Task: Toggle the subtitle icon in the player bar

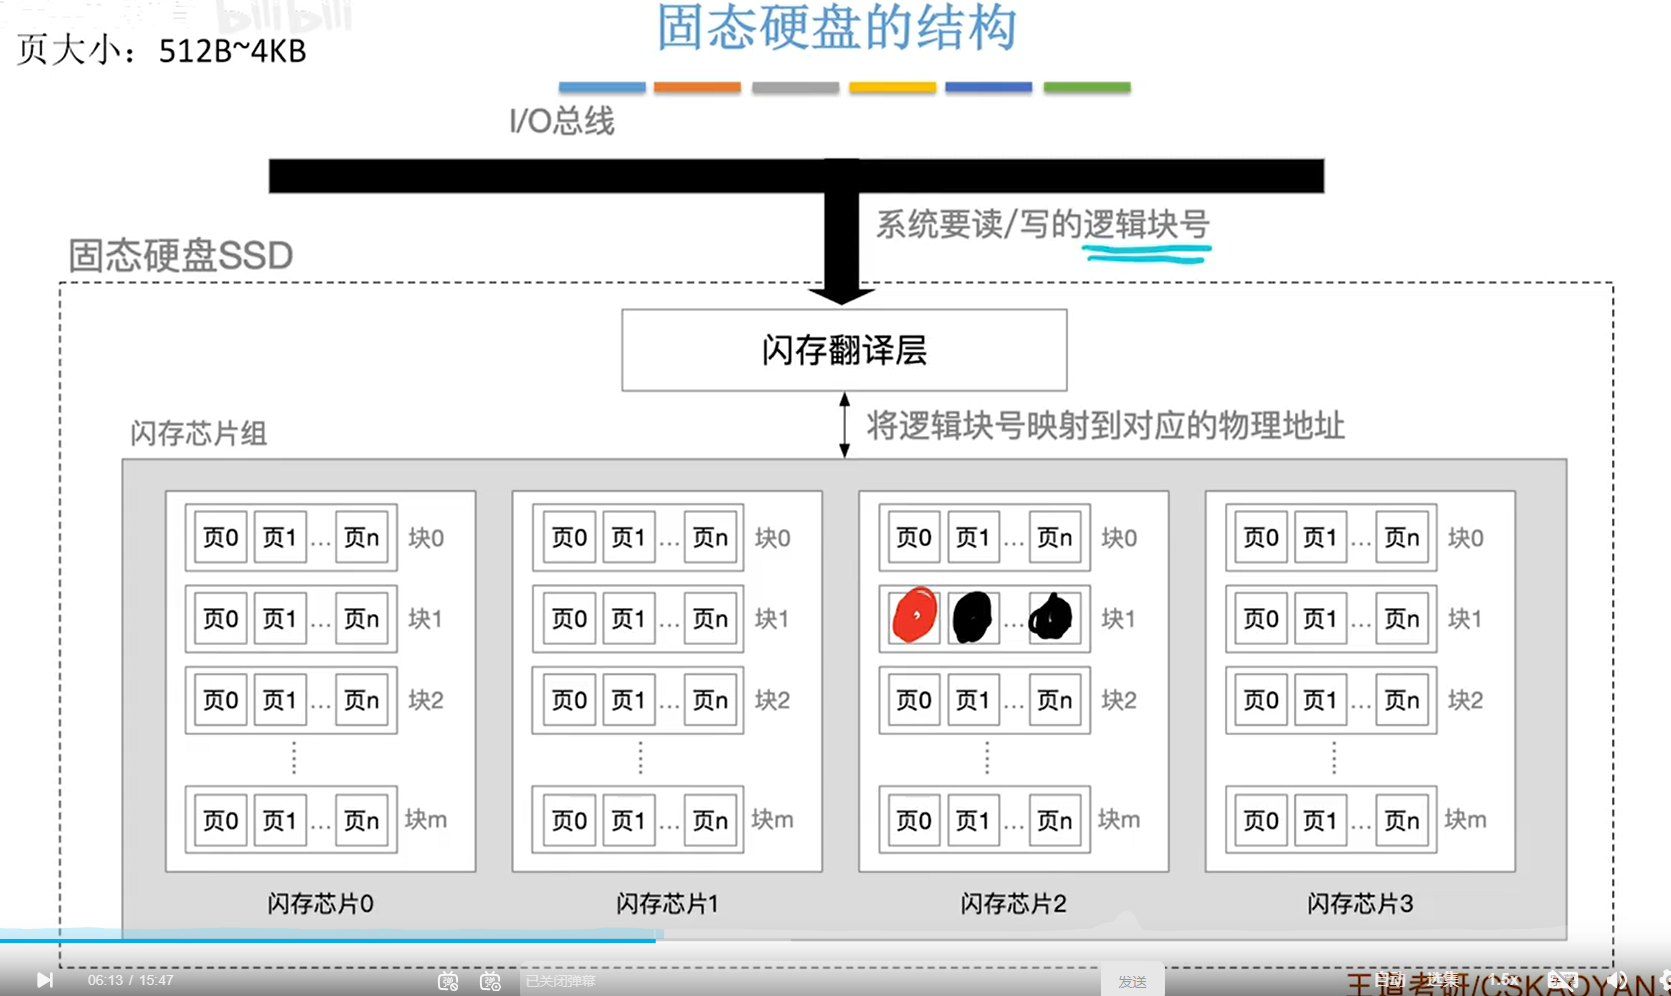Action: [x=1562, y=980]
